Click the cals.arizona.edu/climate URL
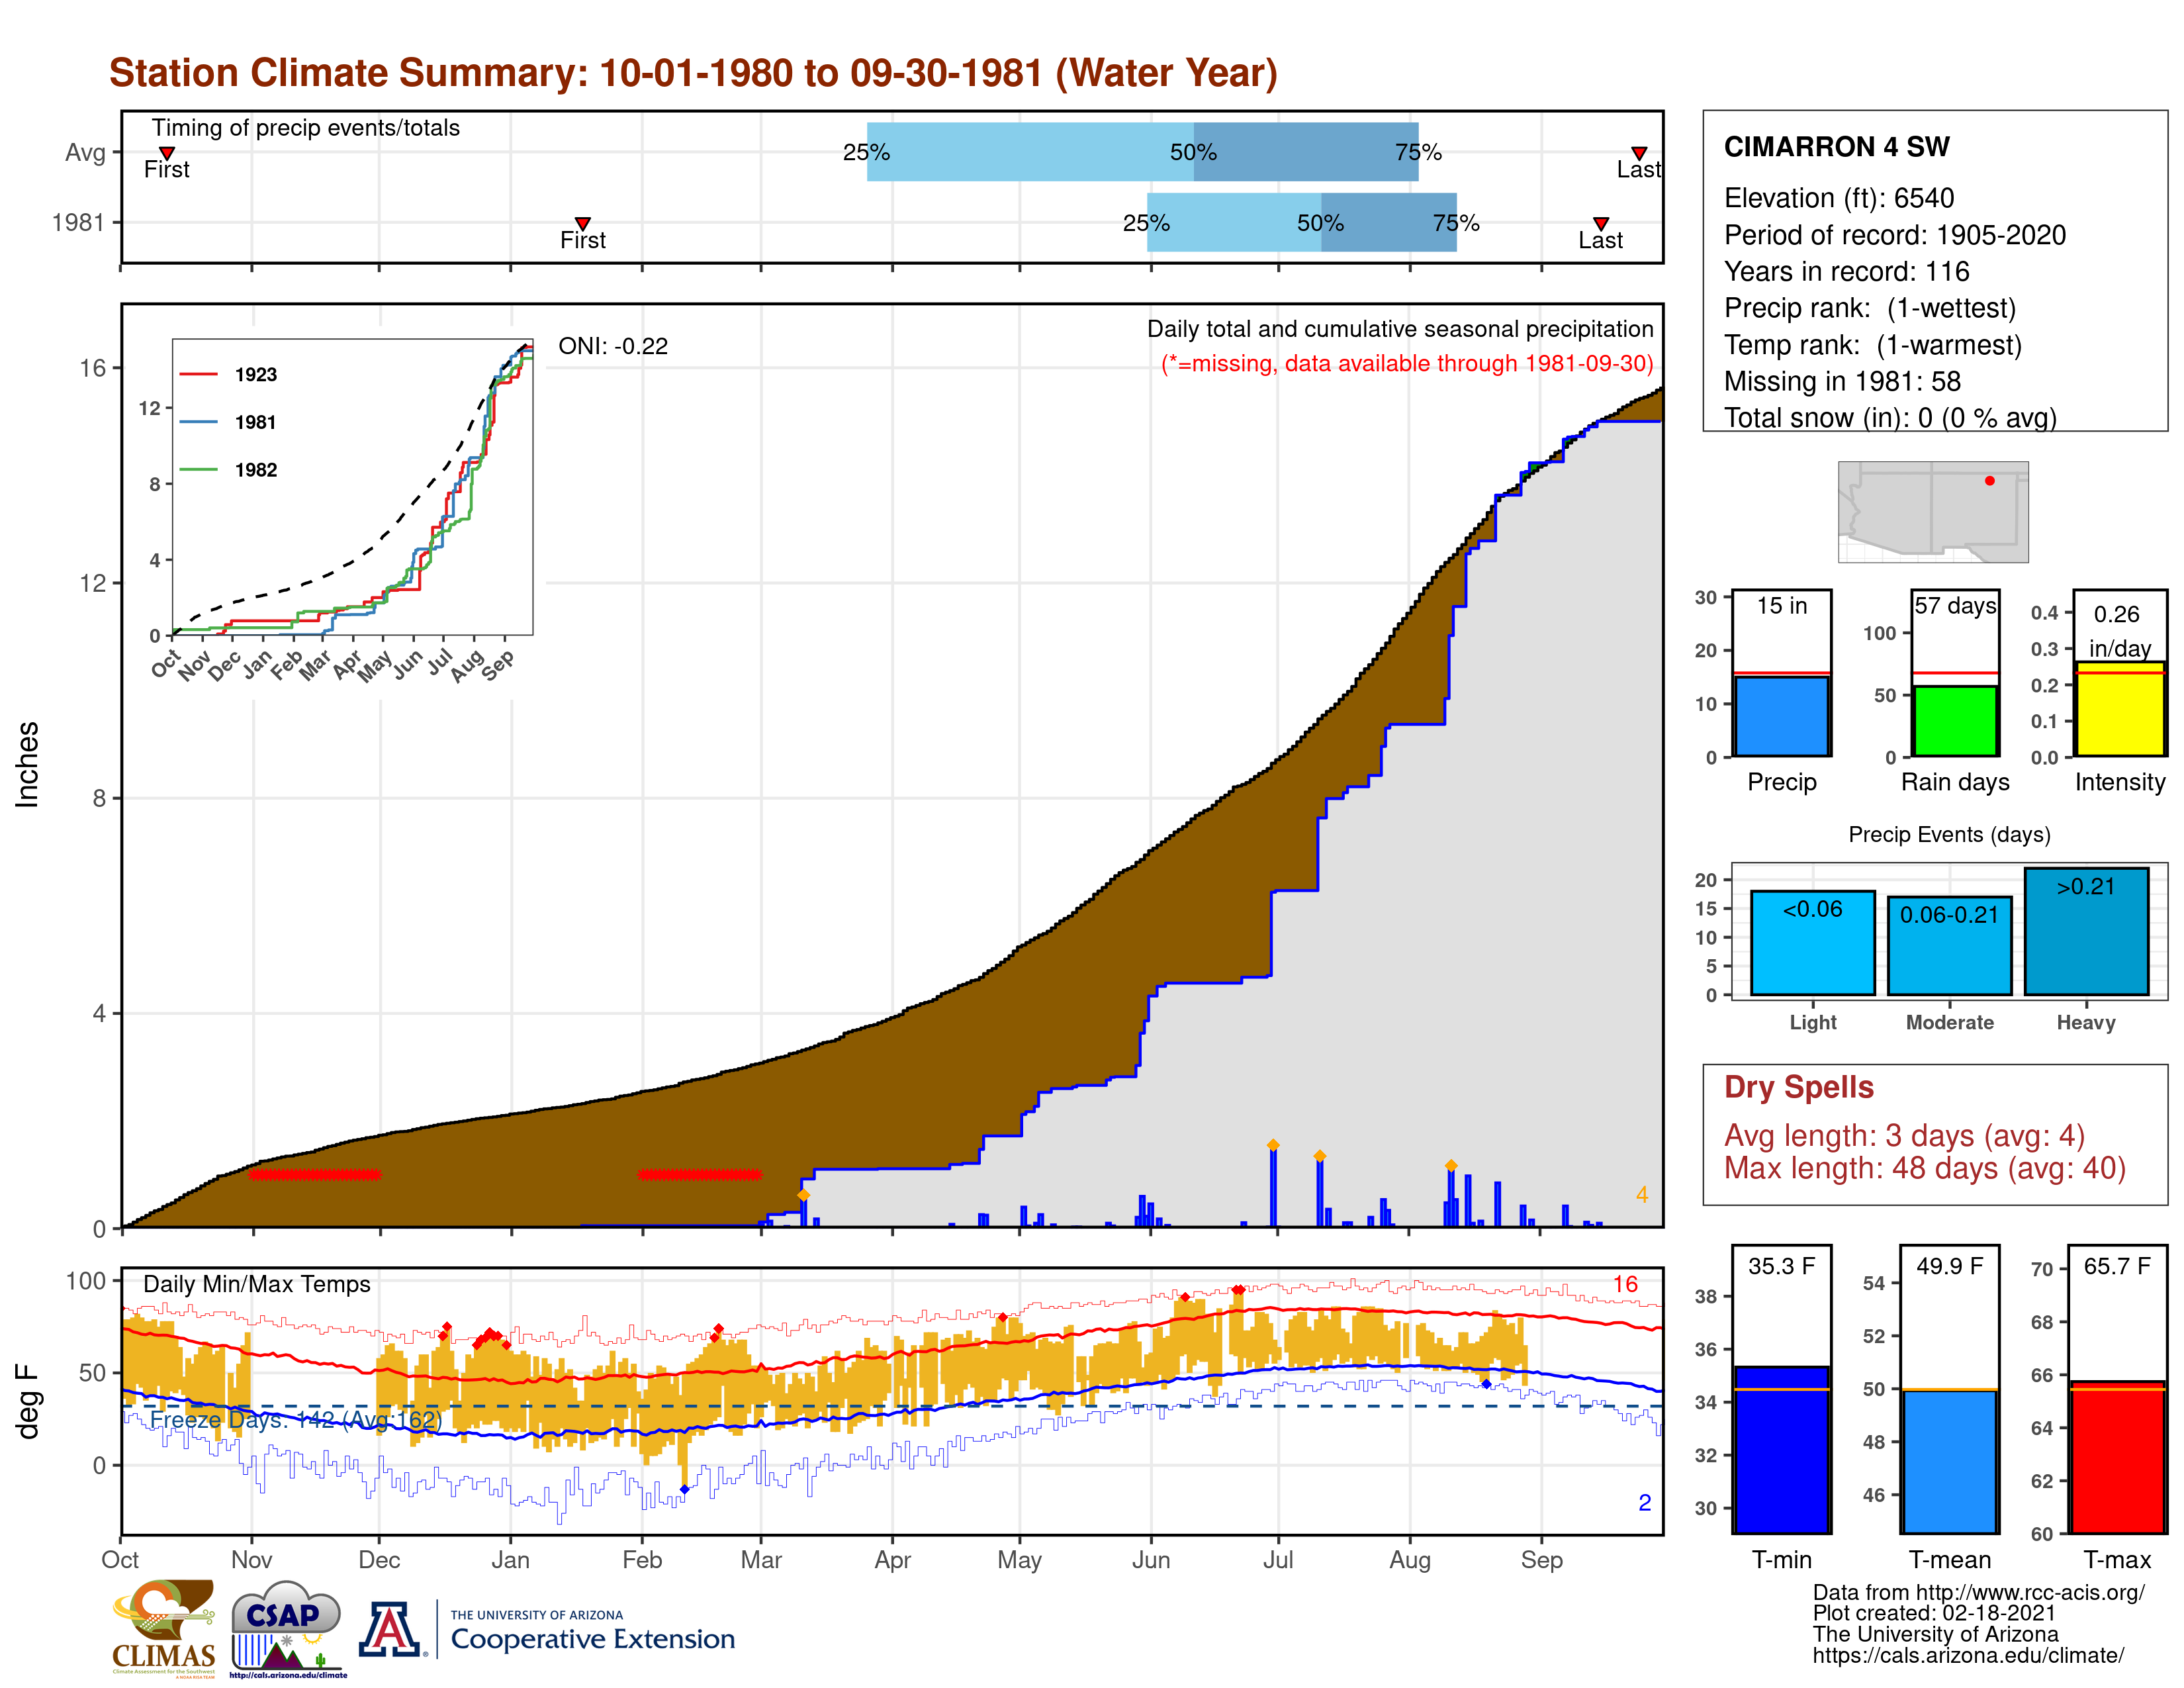Screen dimensions: 2184x1688 point(1968,1655)
